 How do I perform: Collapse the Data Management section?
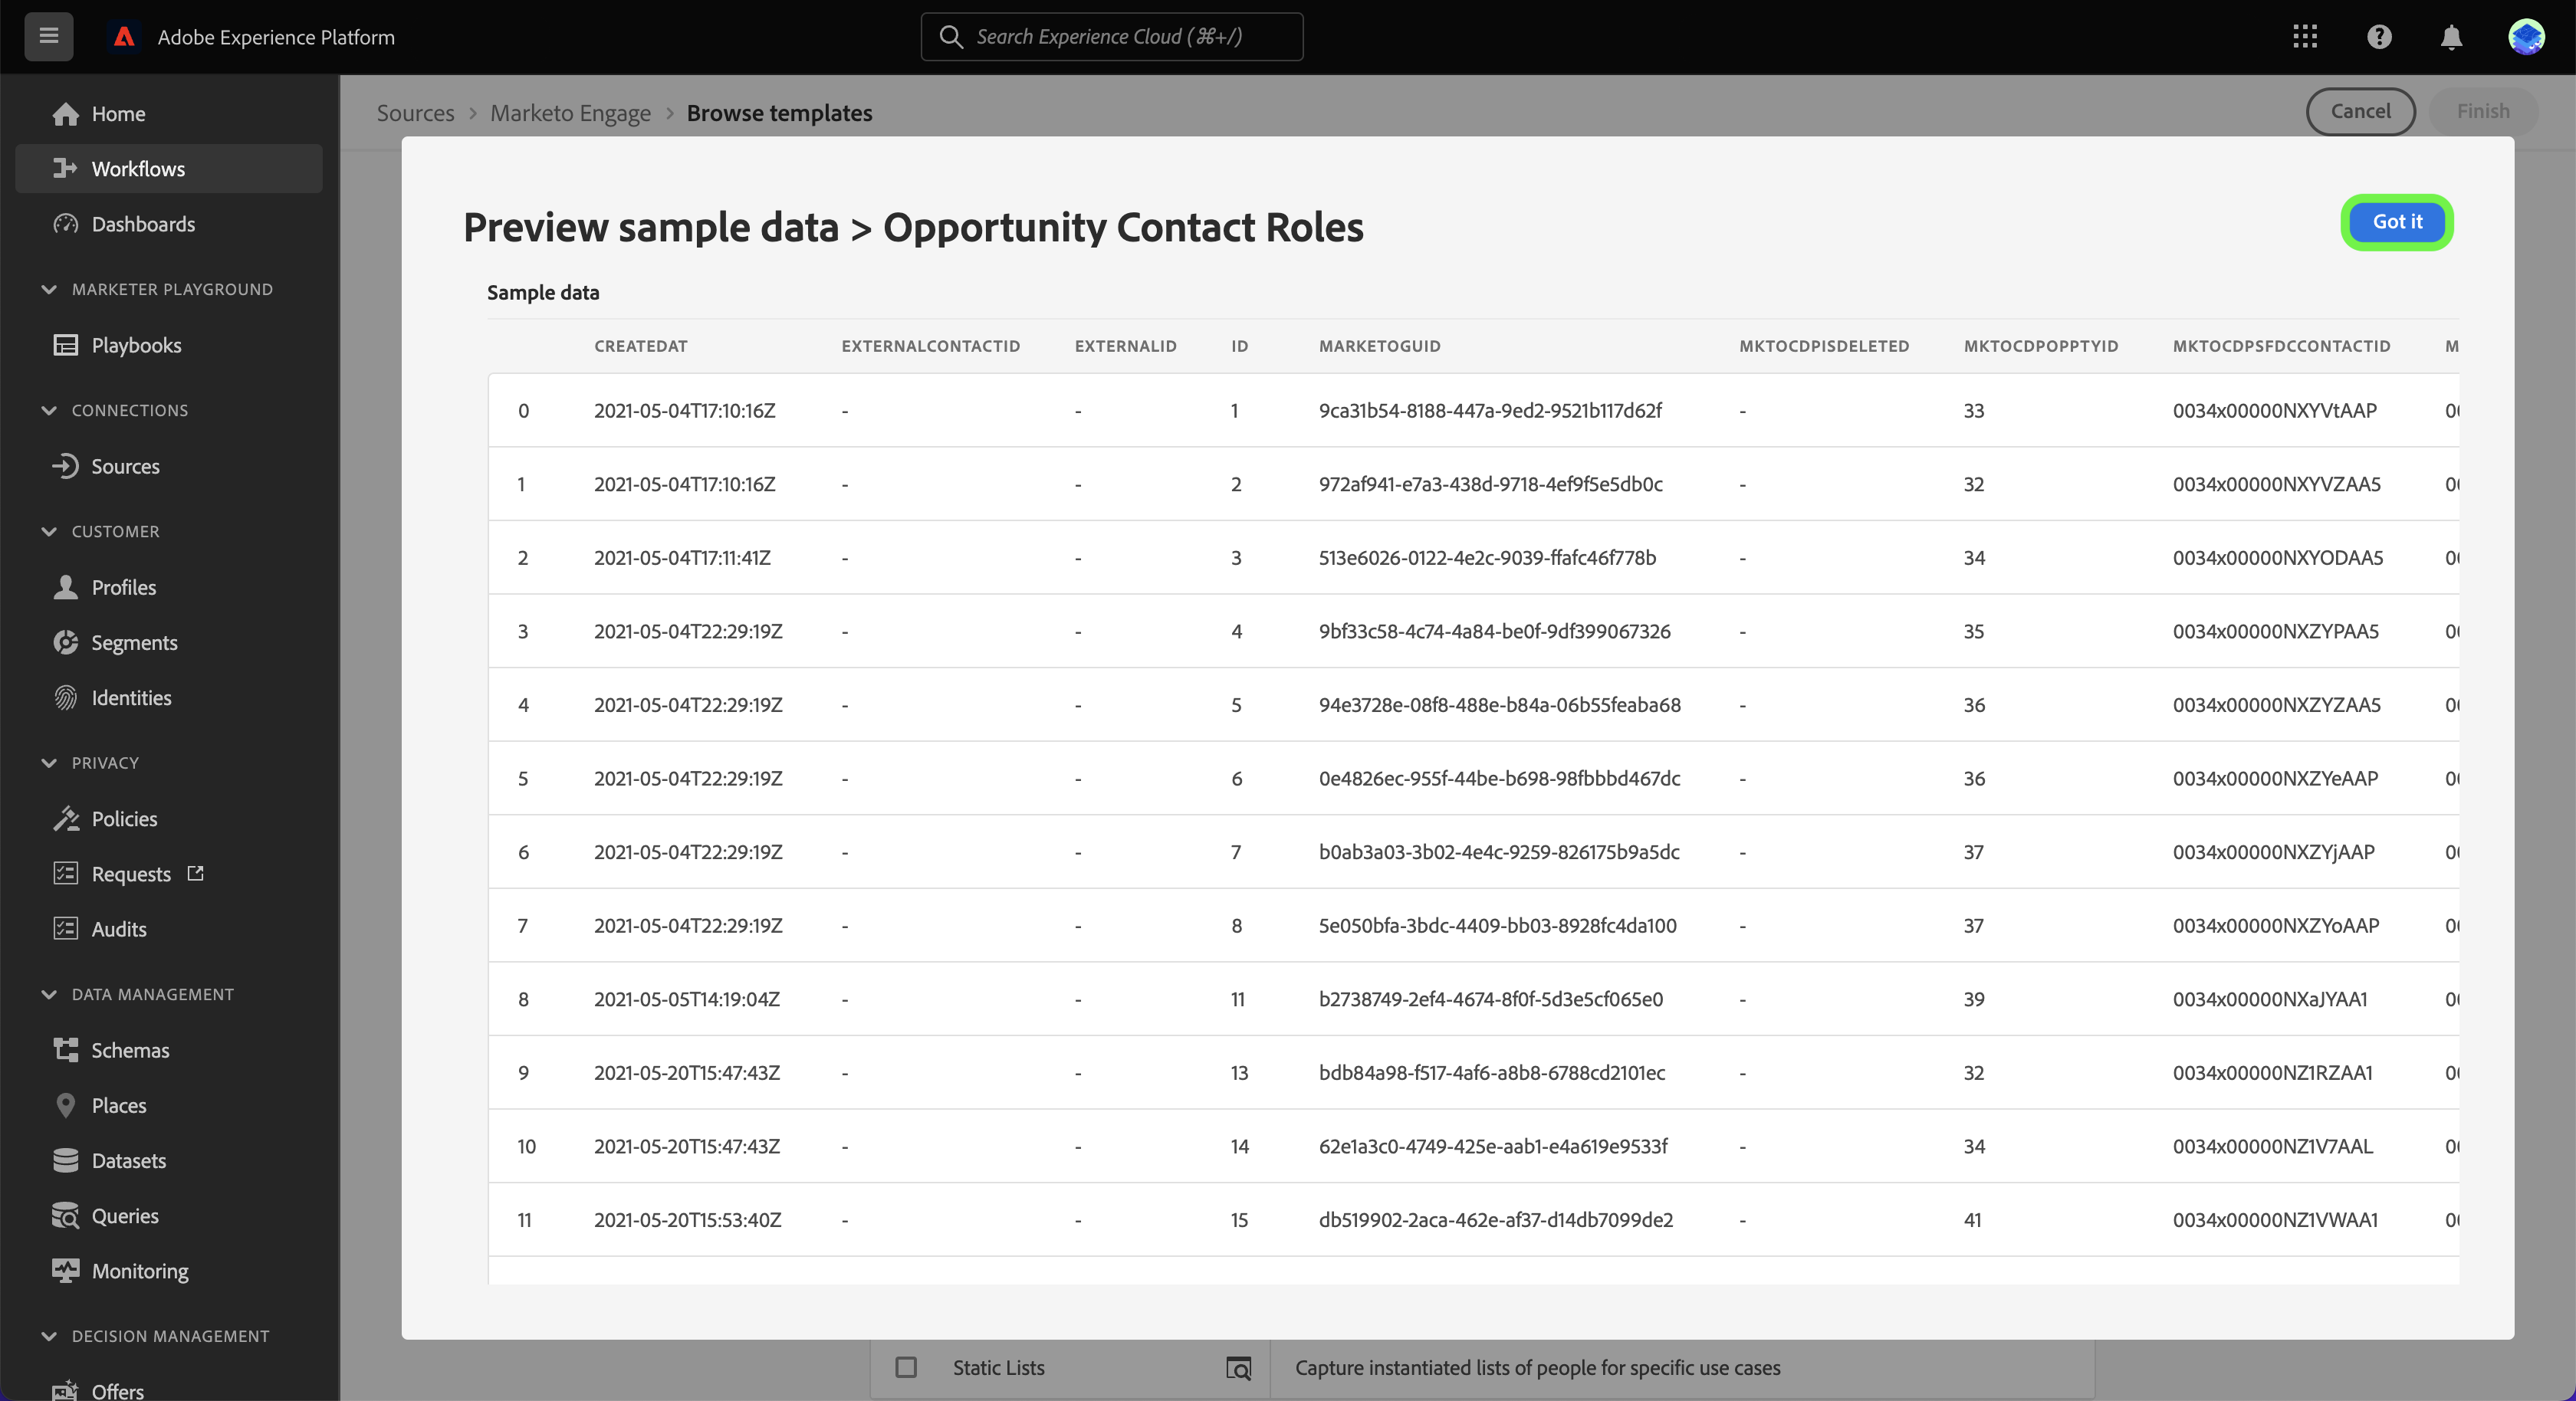(49, 994)
